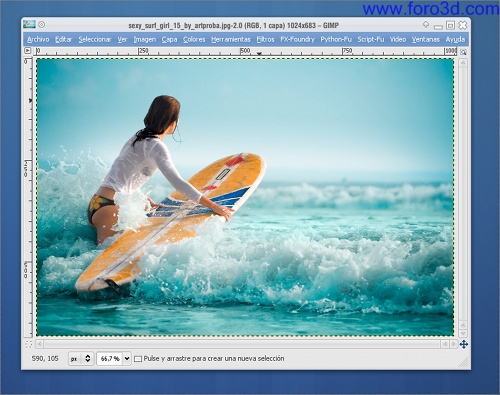
Task: Open the Colores menu
Action: 194,39
